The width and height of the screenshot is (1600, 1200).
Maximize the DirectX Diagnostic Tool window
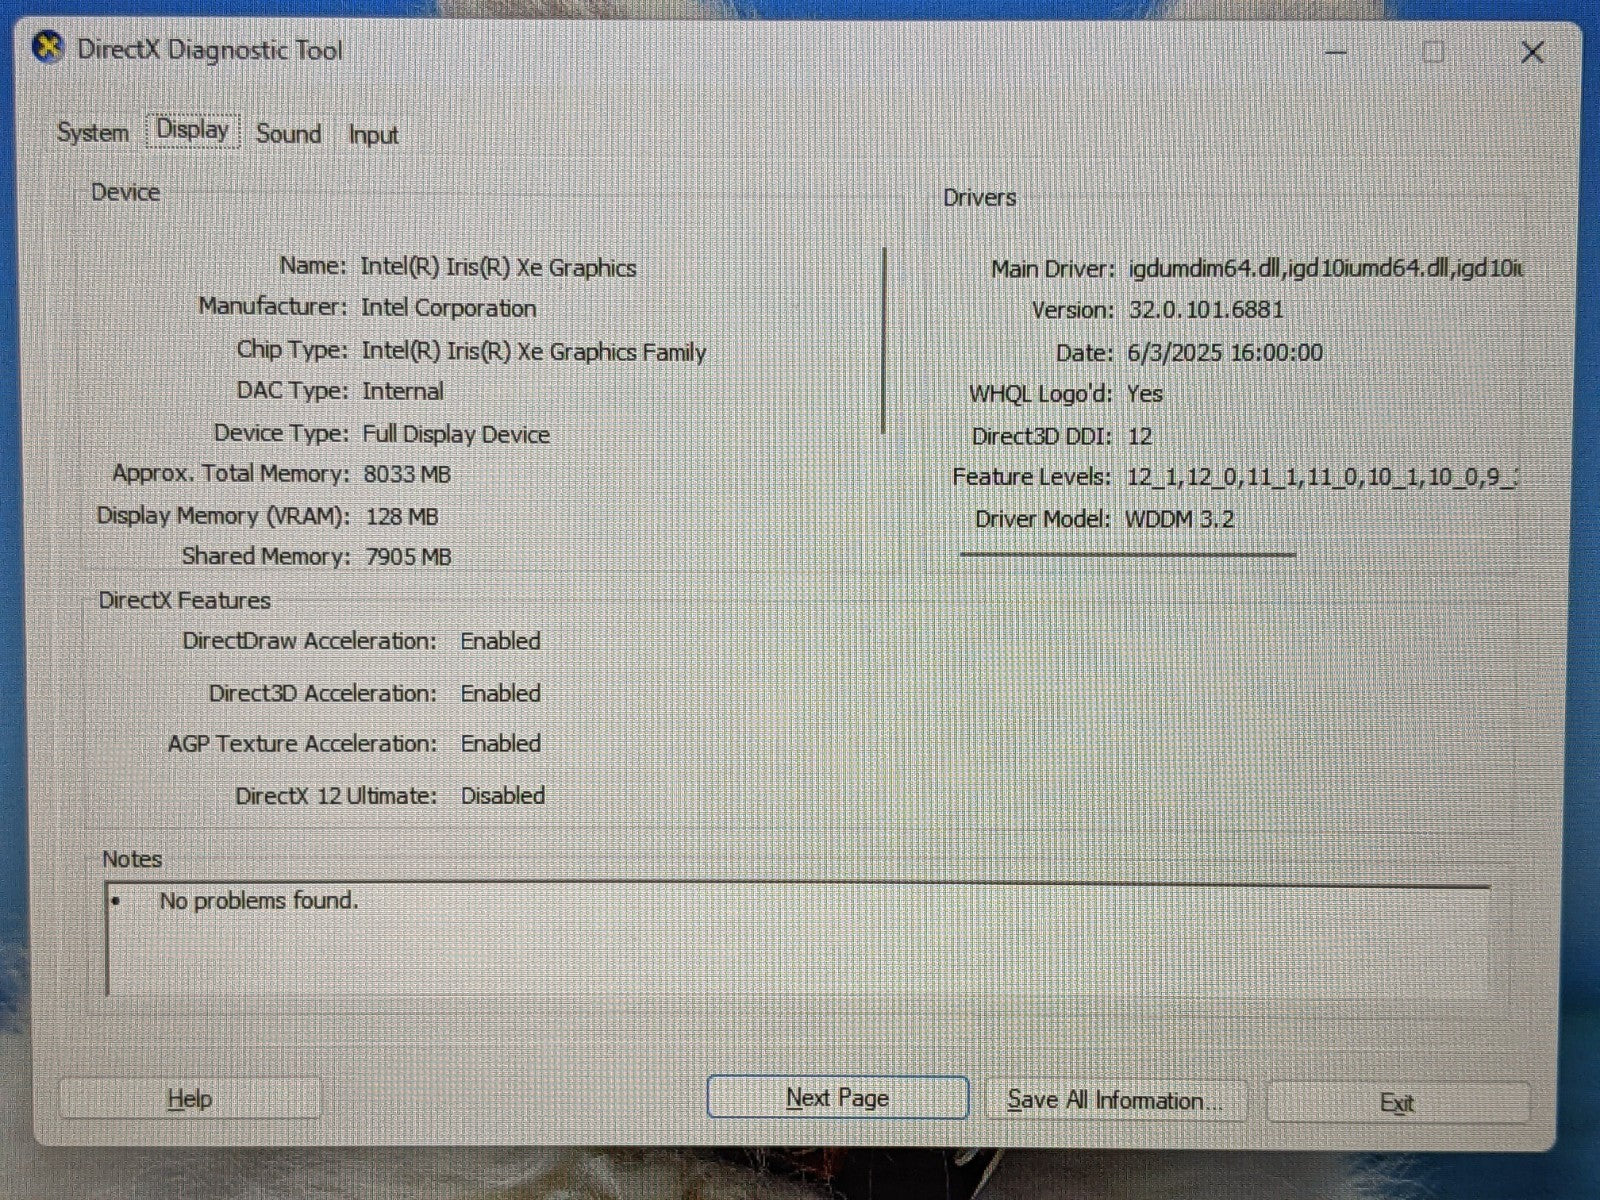click(x=1433, y=52)
